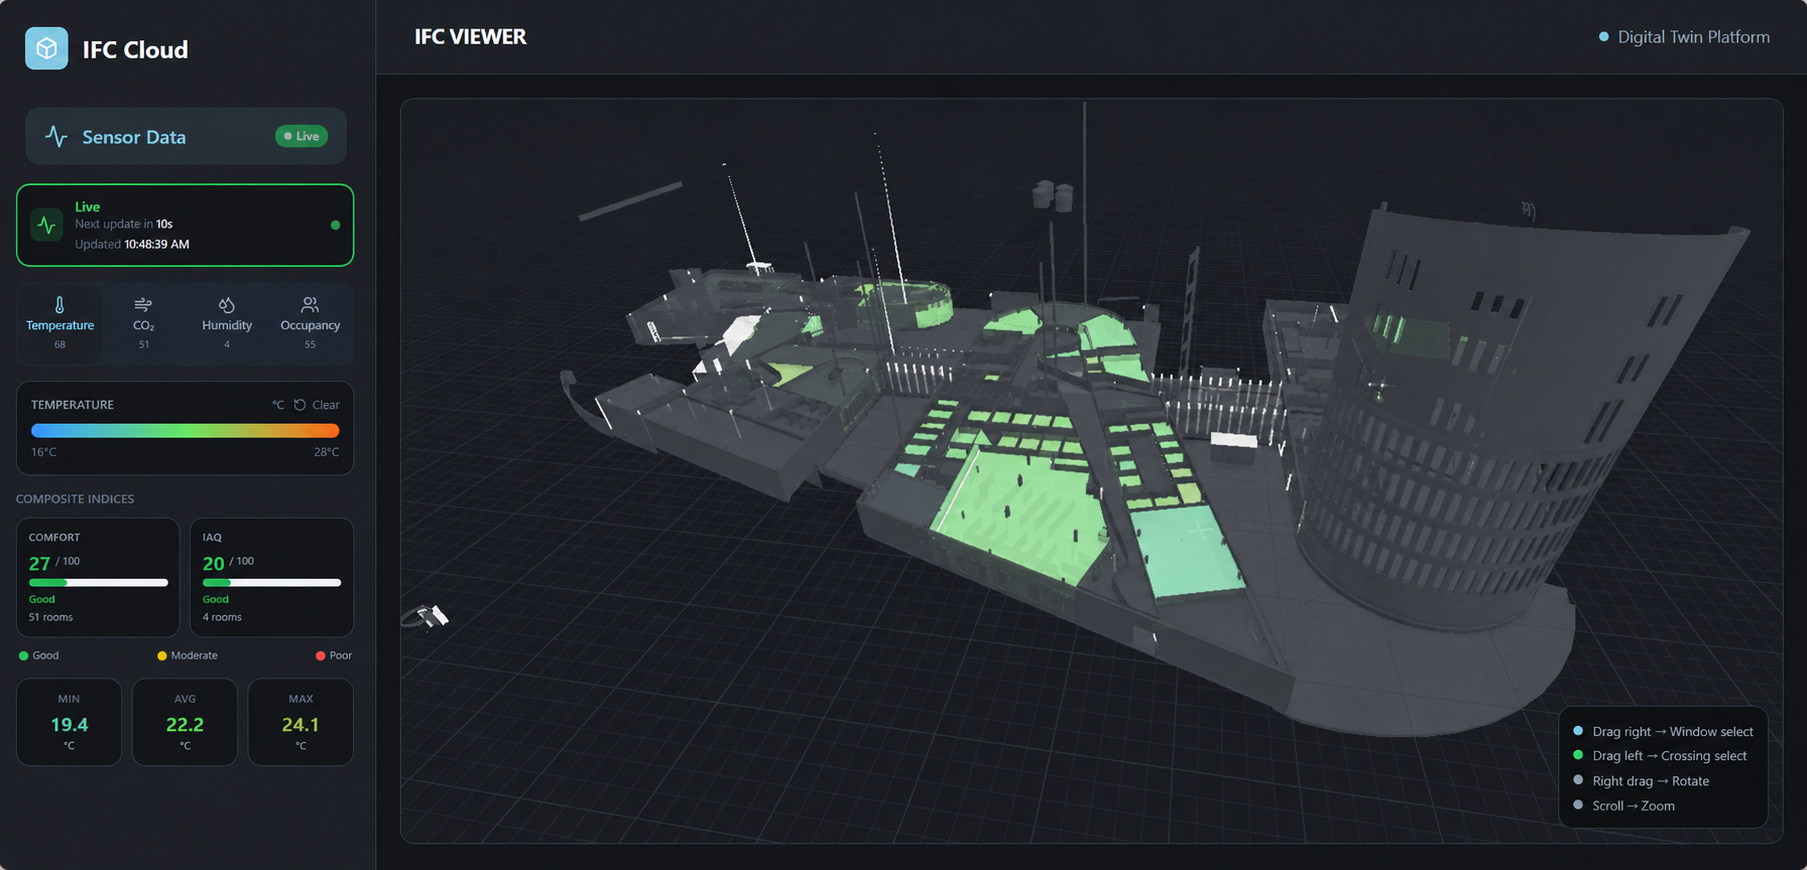Image resolution: width=1807 pixels, height=870 pixels.
Task: Click the IAQ score progress bar
Action: point(272,582)
